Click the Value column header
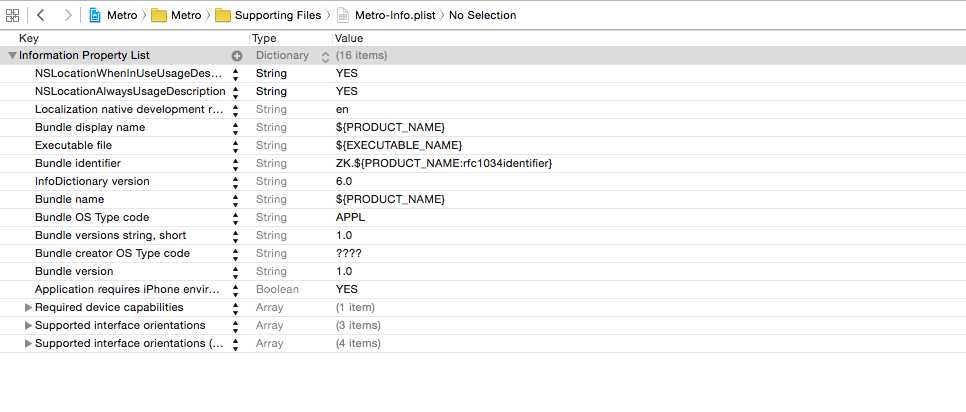Screen dimensions: 966x412 pos(349,38)
